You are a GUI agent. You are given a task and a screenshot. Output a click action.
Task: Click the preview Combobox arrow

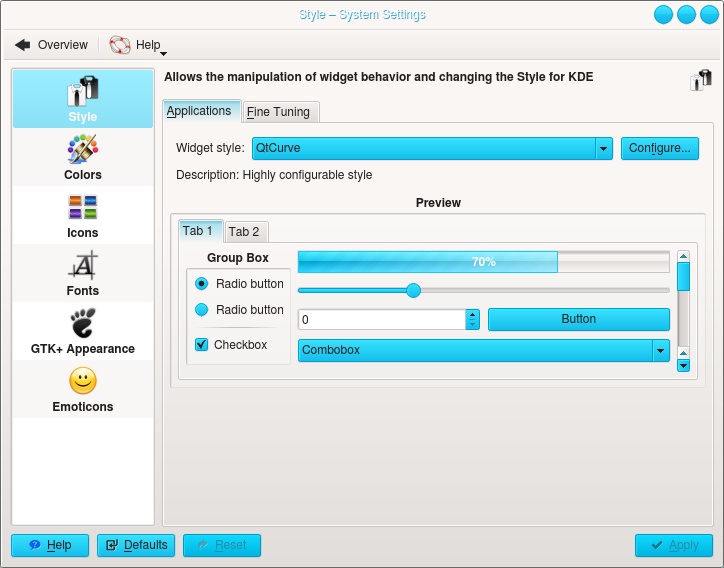pos(661,350)
